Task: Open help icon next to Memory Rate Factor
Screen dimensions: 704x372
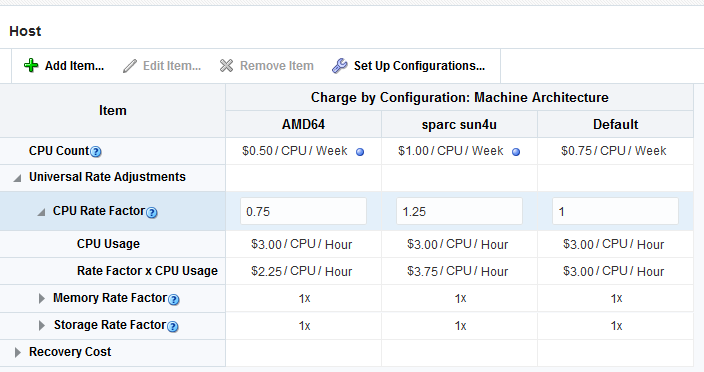Action: click(173, 299)
